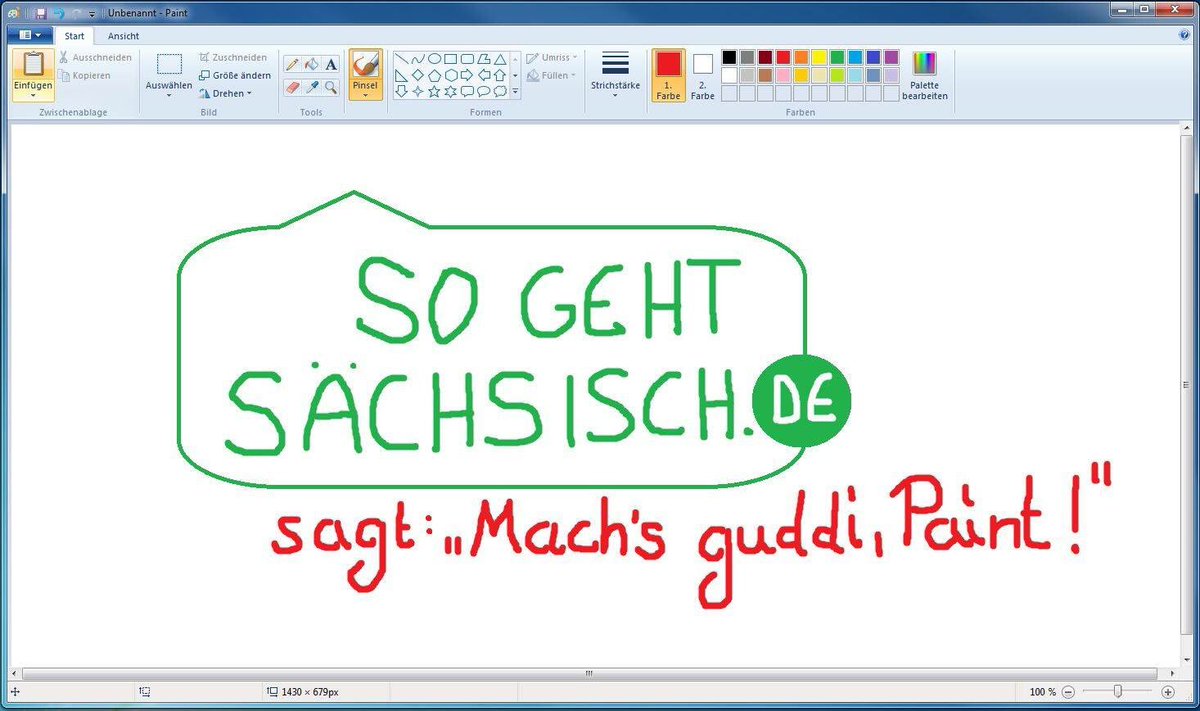Expand the Strichstärke line width dropdown

point(615,97)
